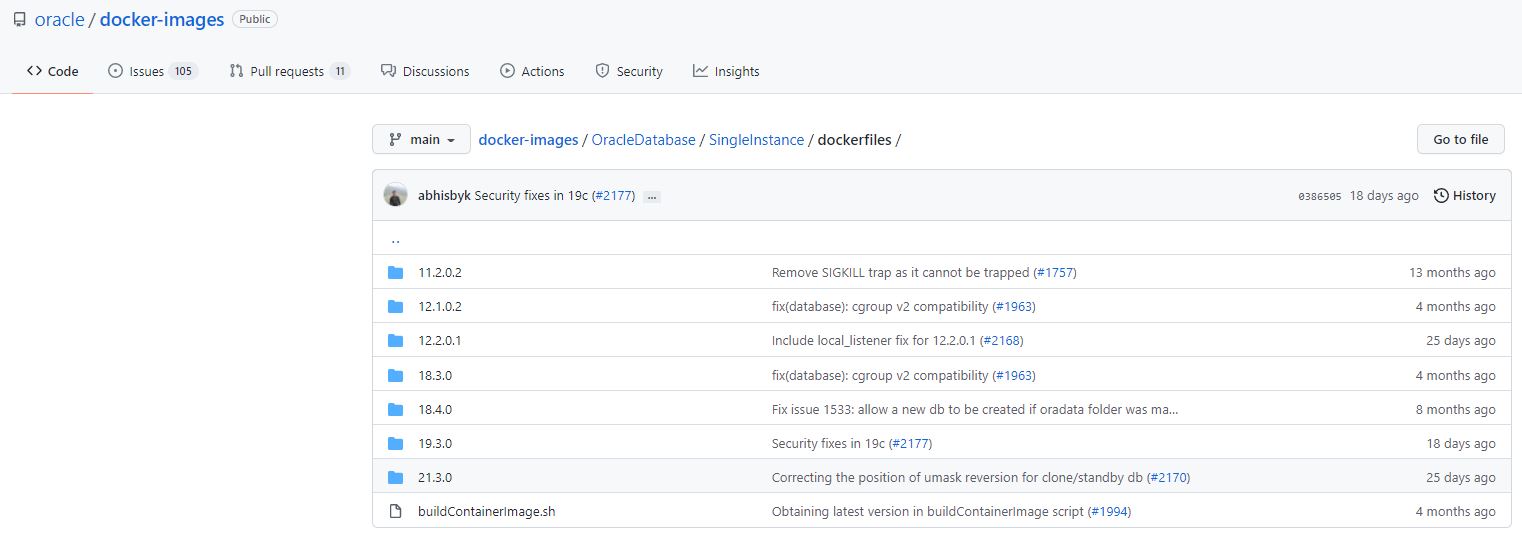Select the 21.3.0 folder icon

click(x=395, y=478)
